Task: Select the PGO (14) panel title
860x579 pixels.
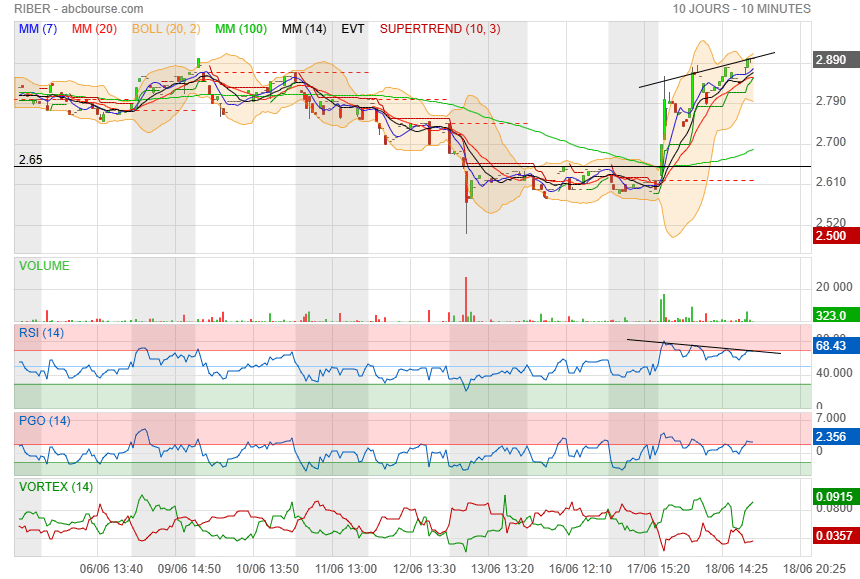Action: [x=43, y=421]
